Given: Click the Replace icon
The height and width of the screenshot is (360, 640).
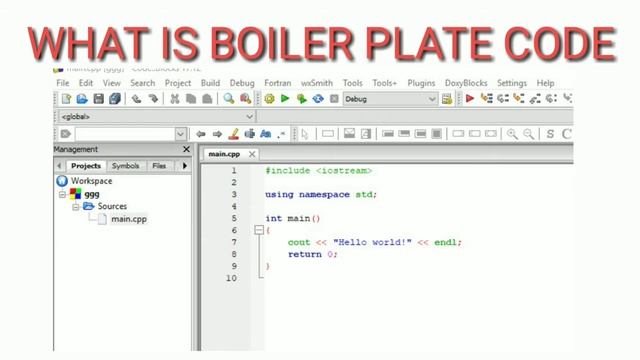Looking at the screenshot, I should [x=245, y=99].
